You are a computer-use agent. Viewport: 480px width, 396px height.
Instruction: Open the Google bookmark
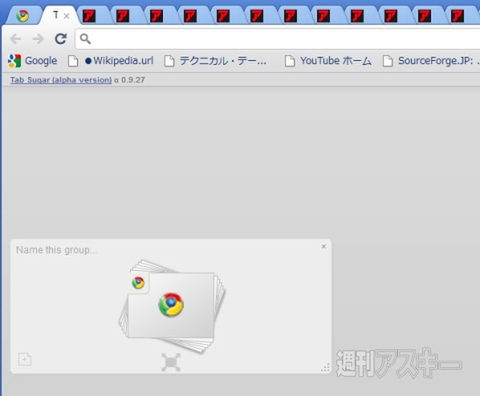(x=32, y=61)
